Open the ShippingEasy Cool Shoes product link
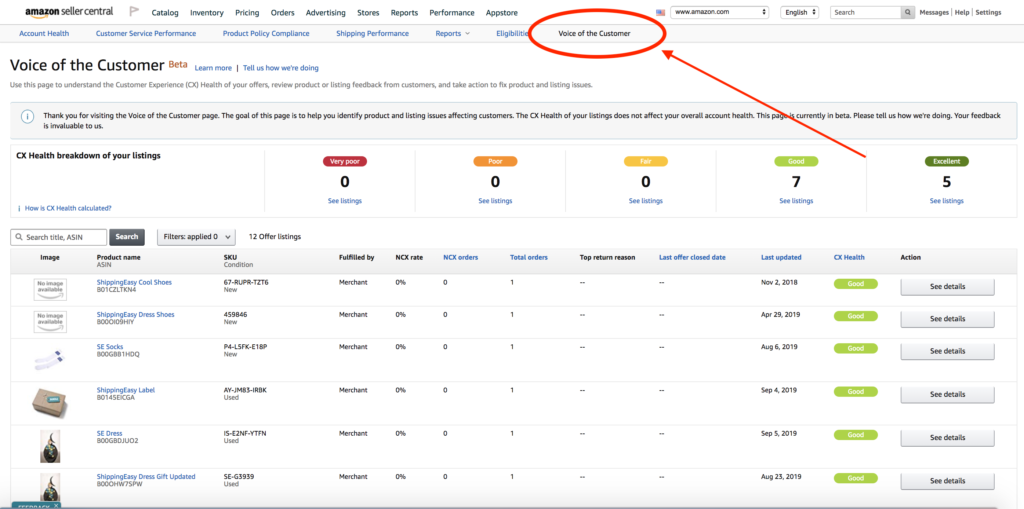This screenshot has height=509, width=1024. click(x=134, y=282)
